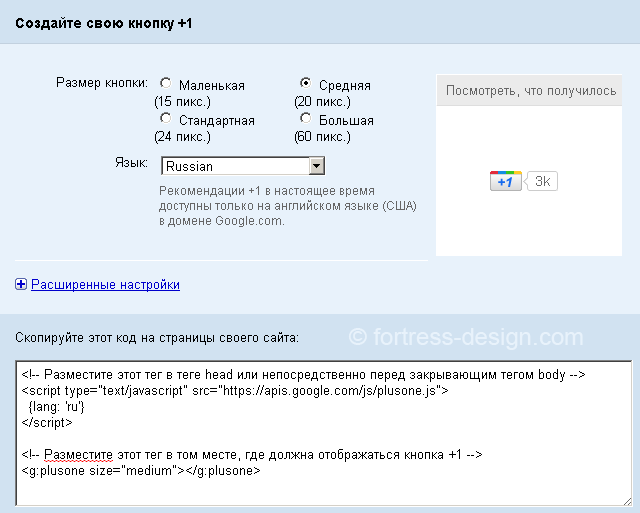Click the Посмотреть, что получилось header

click(x=531, y=90)
